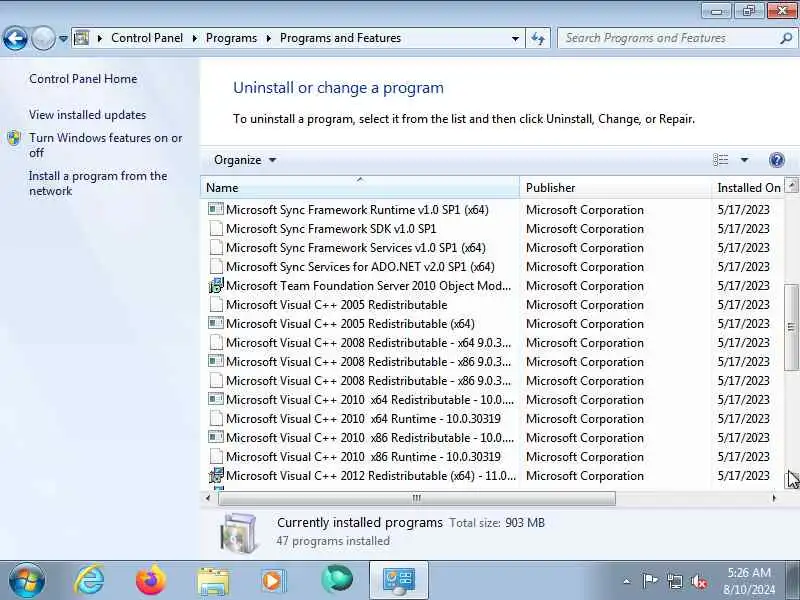Click the search magnifier icon
Screen dimensions: 800x600
[786, 38]
